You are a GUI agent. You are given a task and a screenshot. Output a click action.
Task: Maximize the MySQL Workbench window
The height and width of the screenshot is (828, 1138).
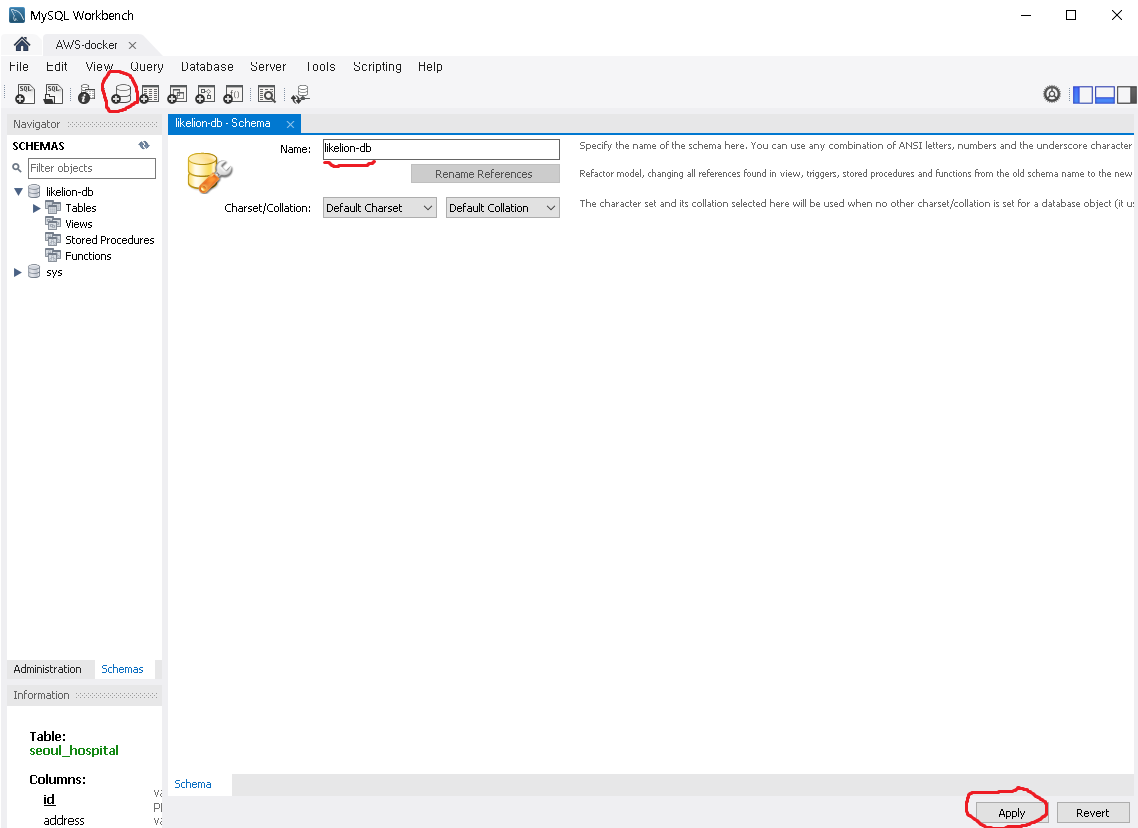[1071, 15]
